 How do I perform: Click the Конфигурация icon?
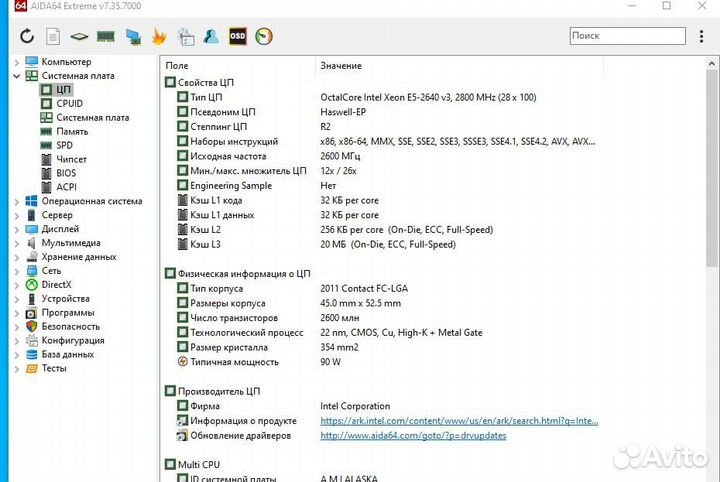tap(32, 341)
